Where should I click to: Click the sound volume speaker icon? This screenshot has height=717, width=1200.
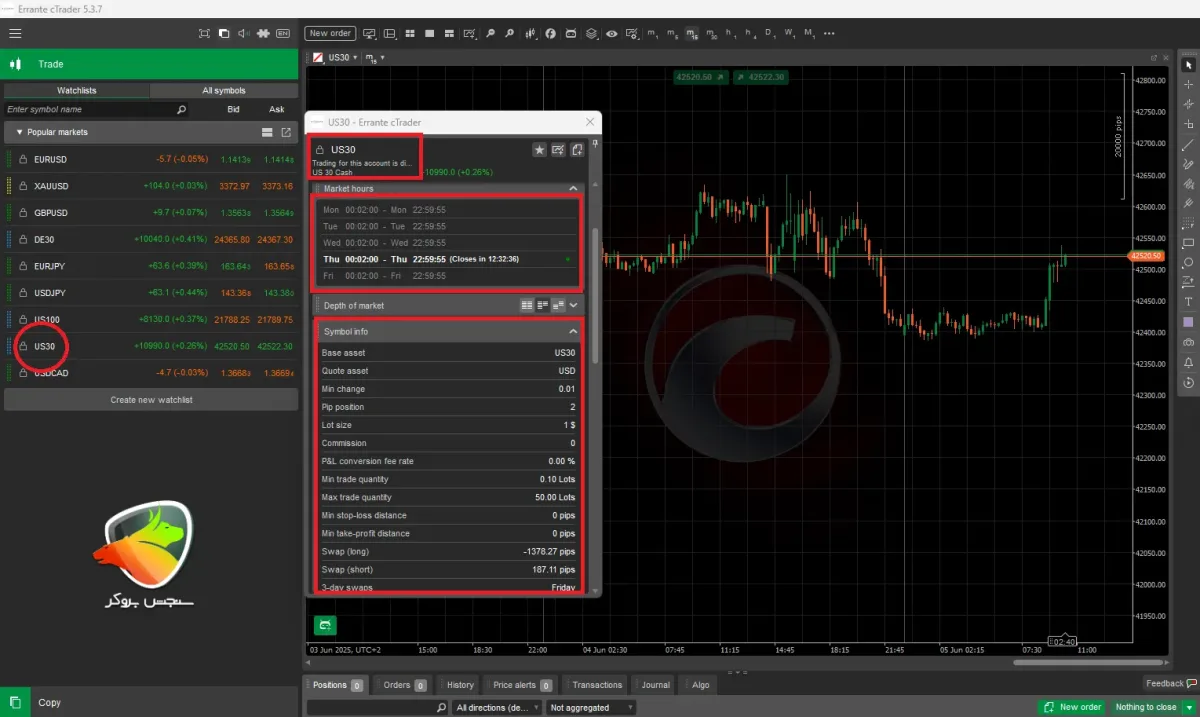point(243,33)
